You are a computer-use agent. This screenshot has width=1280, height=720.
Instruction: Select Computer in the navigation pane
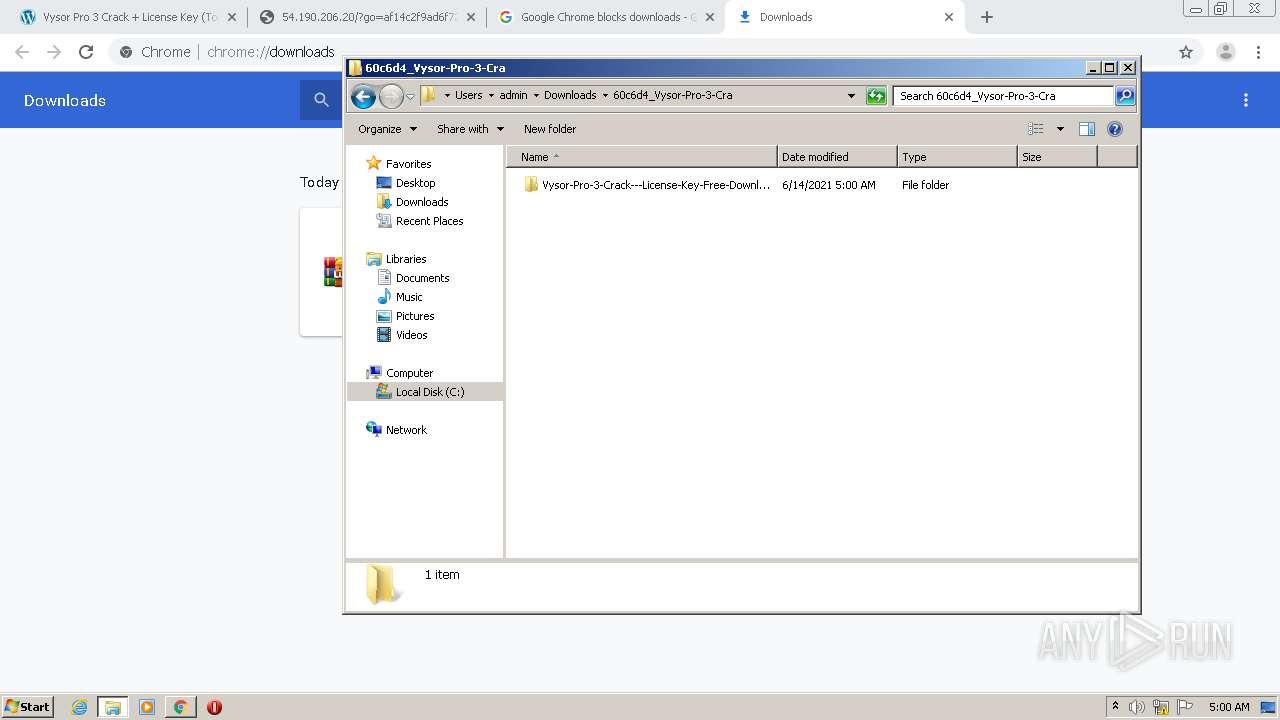click(400, 373)
